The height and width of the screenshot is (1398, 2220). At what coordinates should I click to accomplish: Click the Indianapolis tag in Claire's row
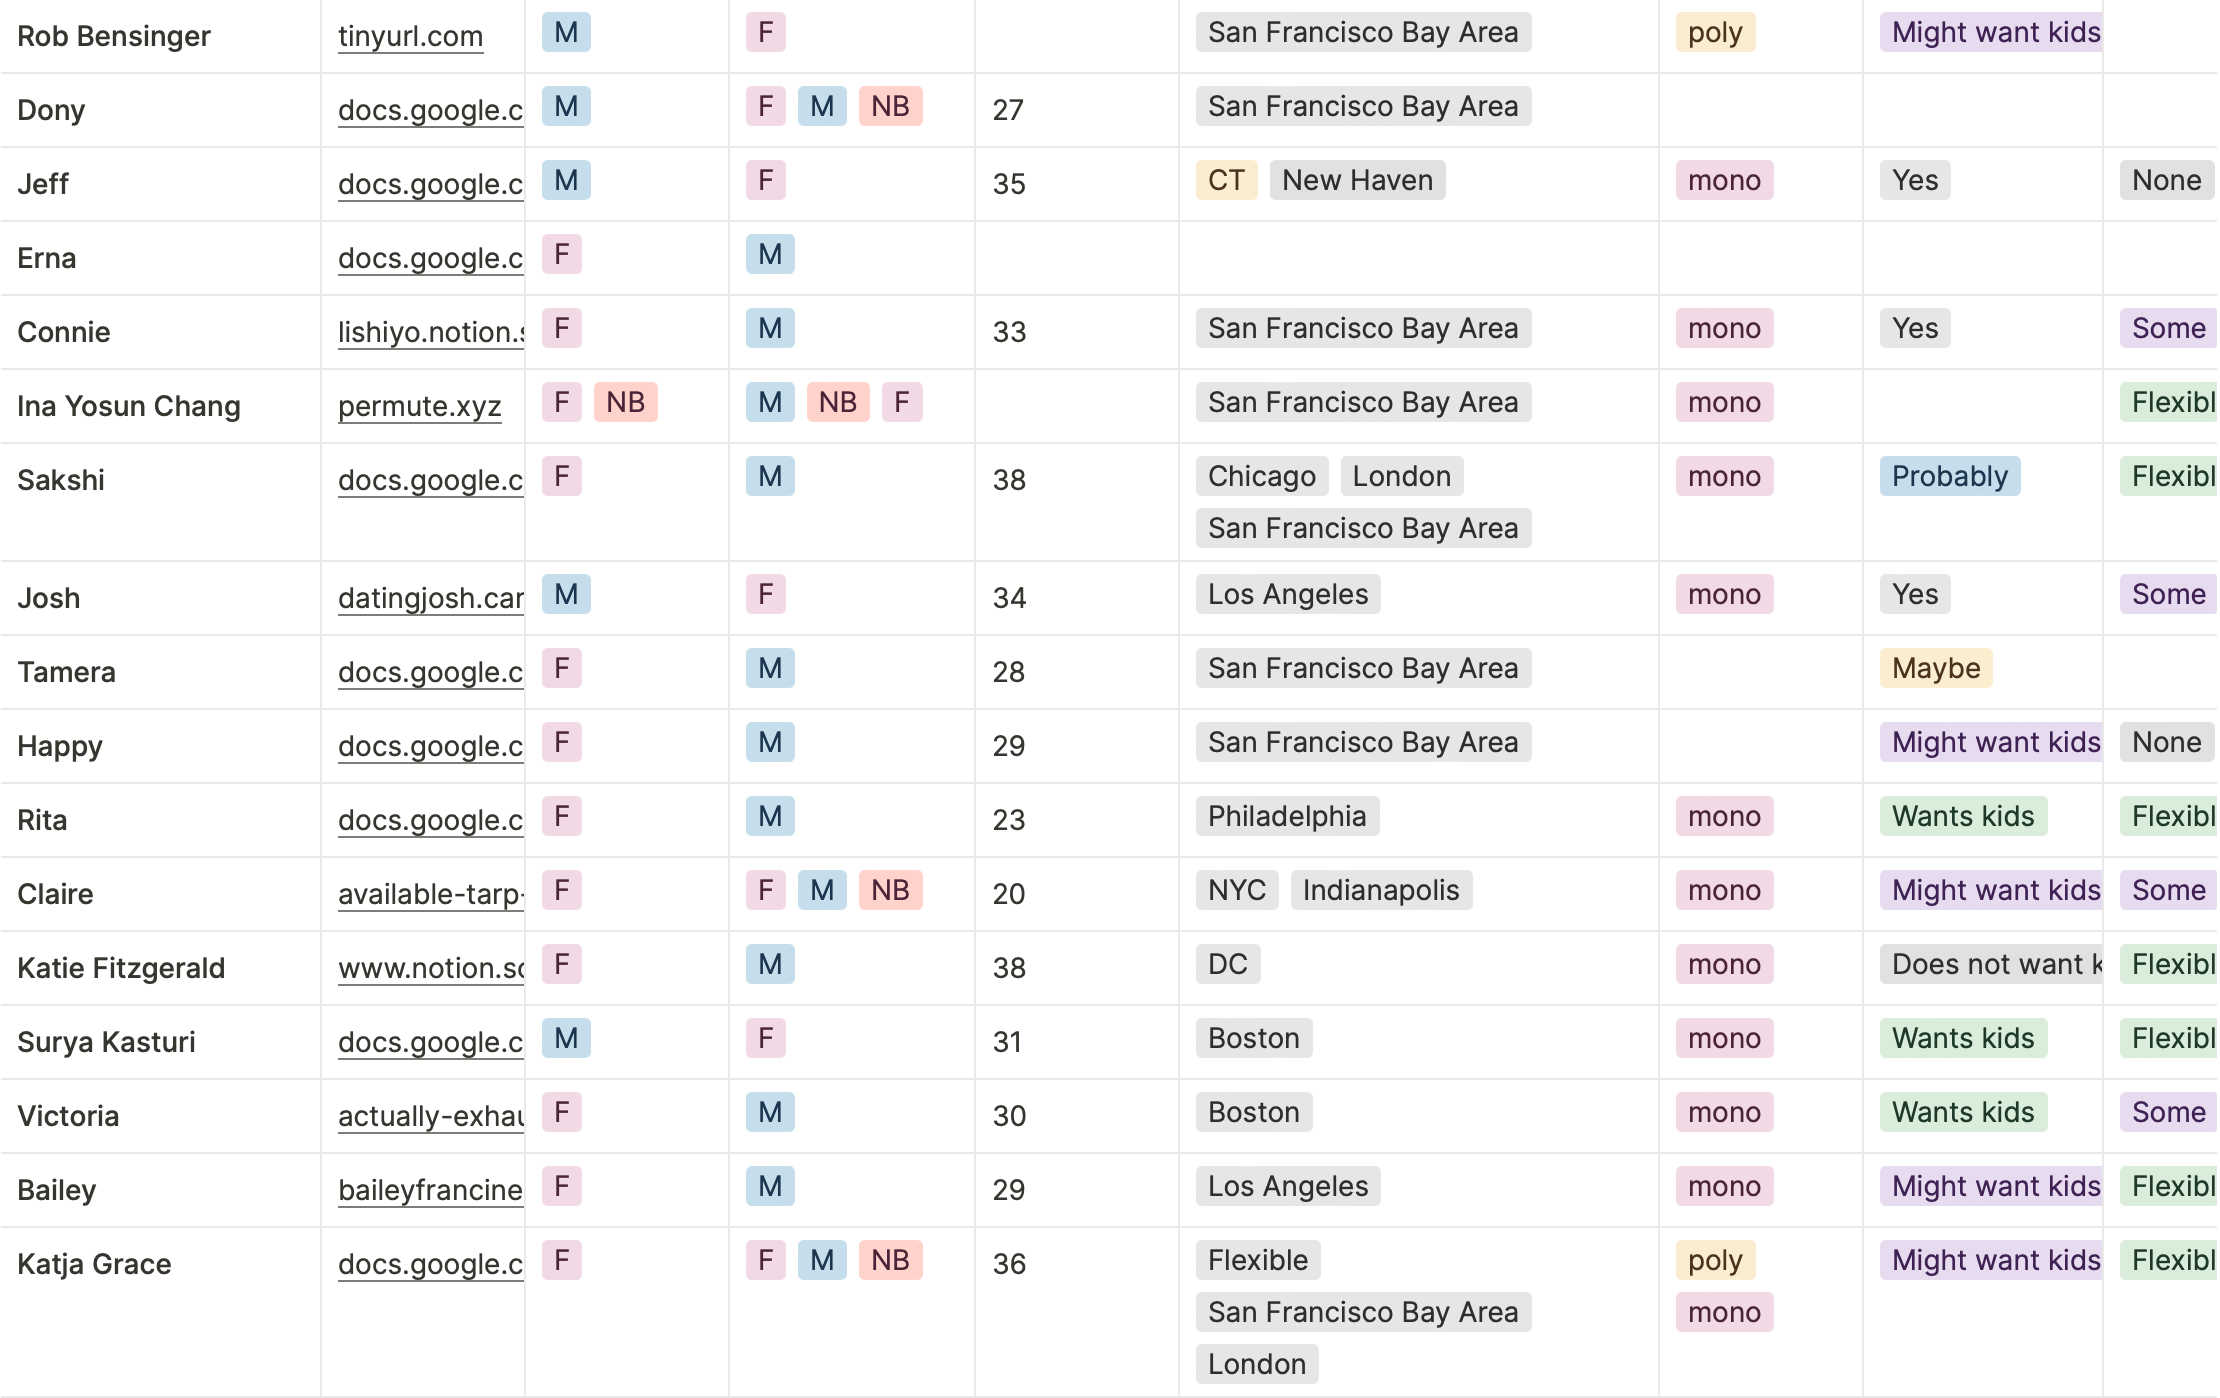coord(1381,890)
